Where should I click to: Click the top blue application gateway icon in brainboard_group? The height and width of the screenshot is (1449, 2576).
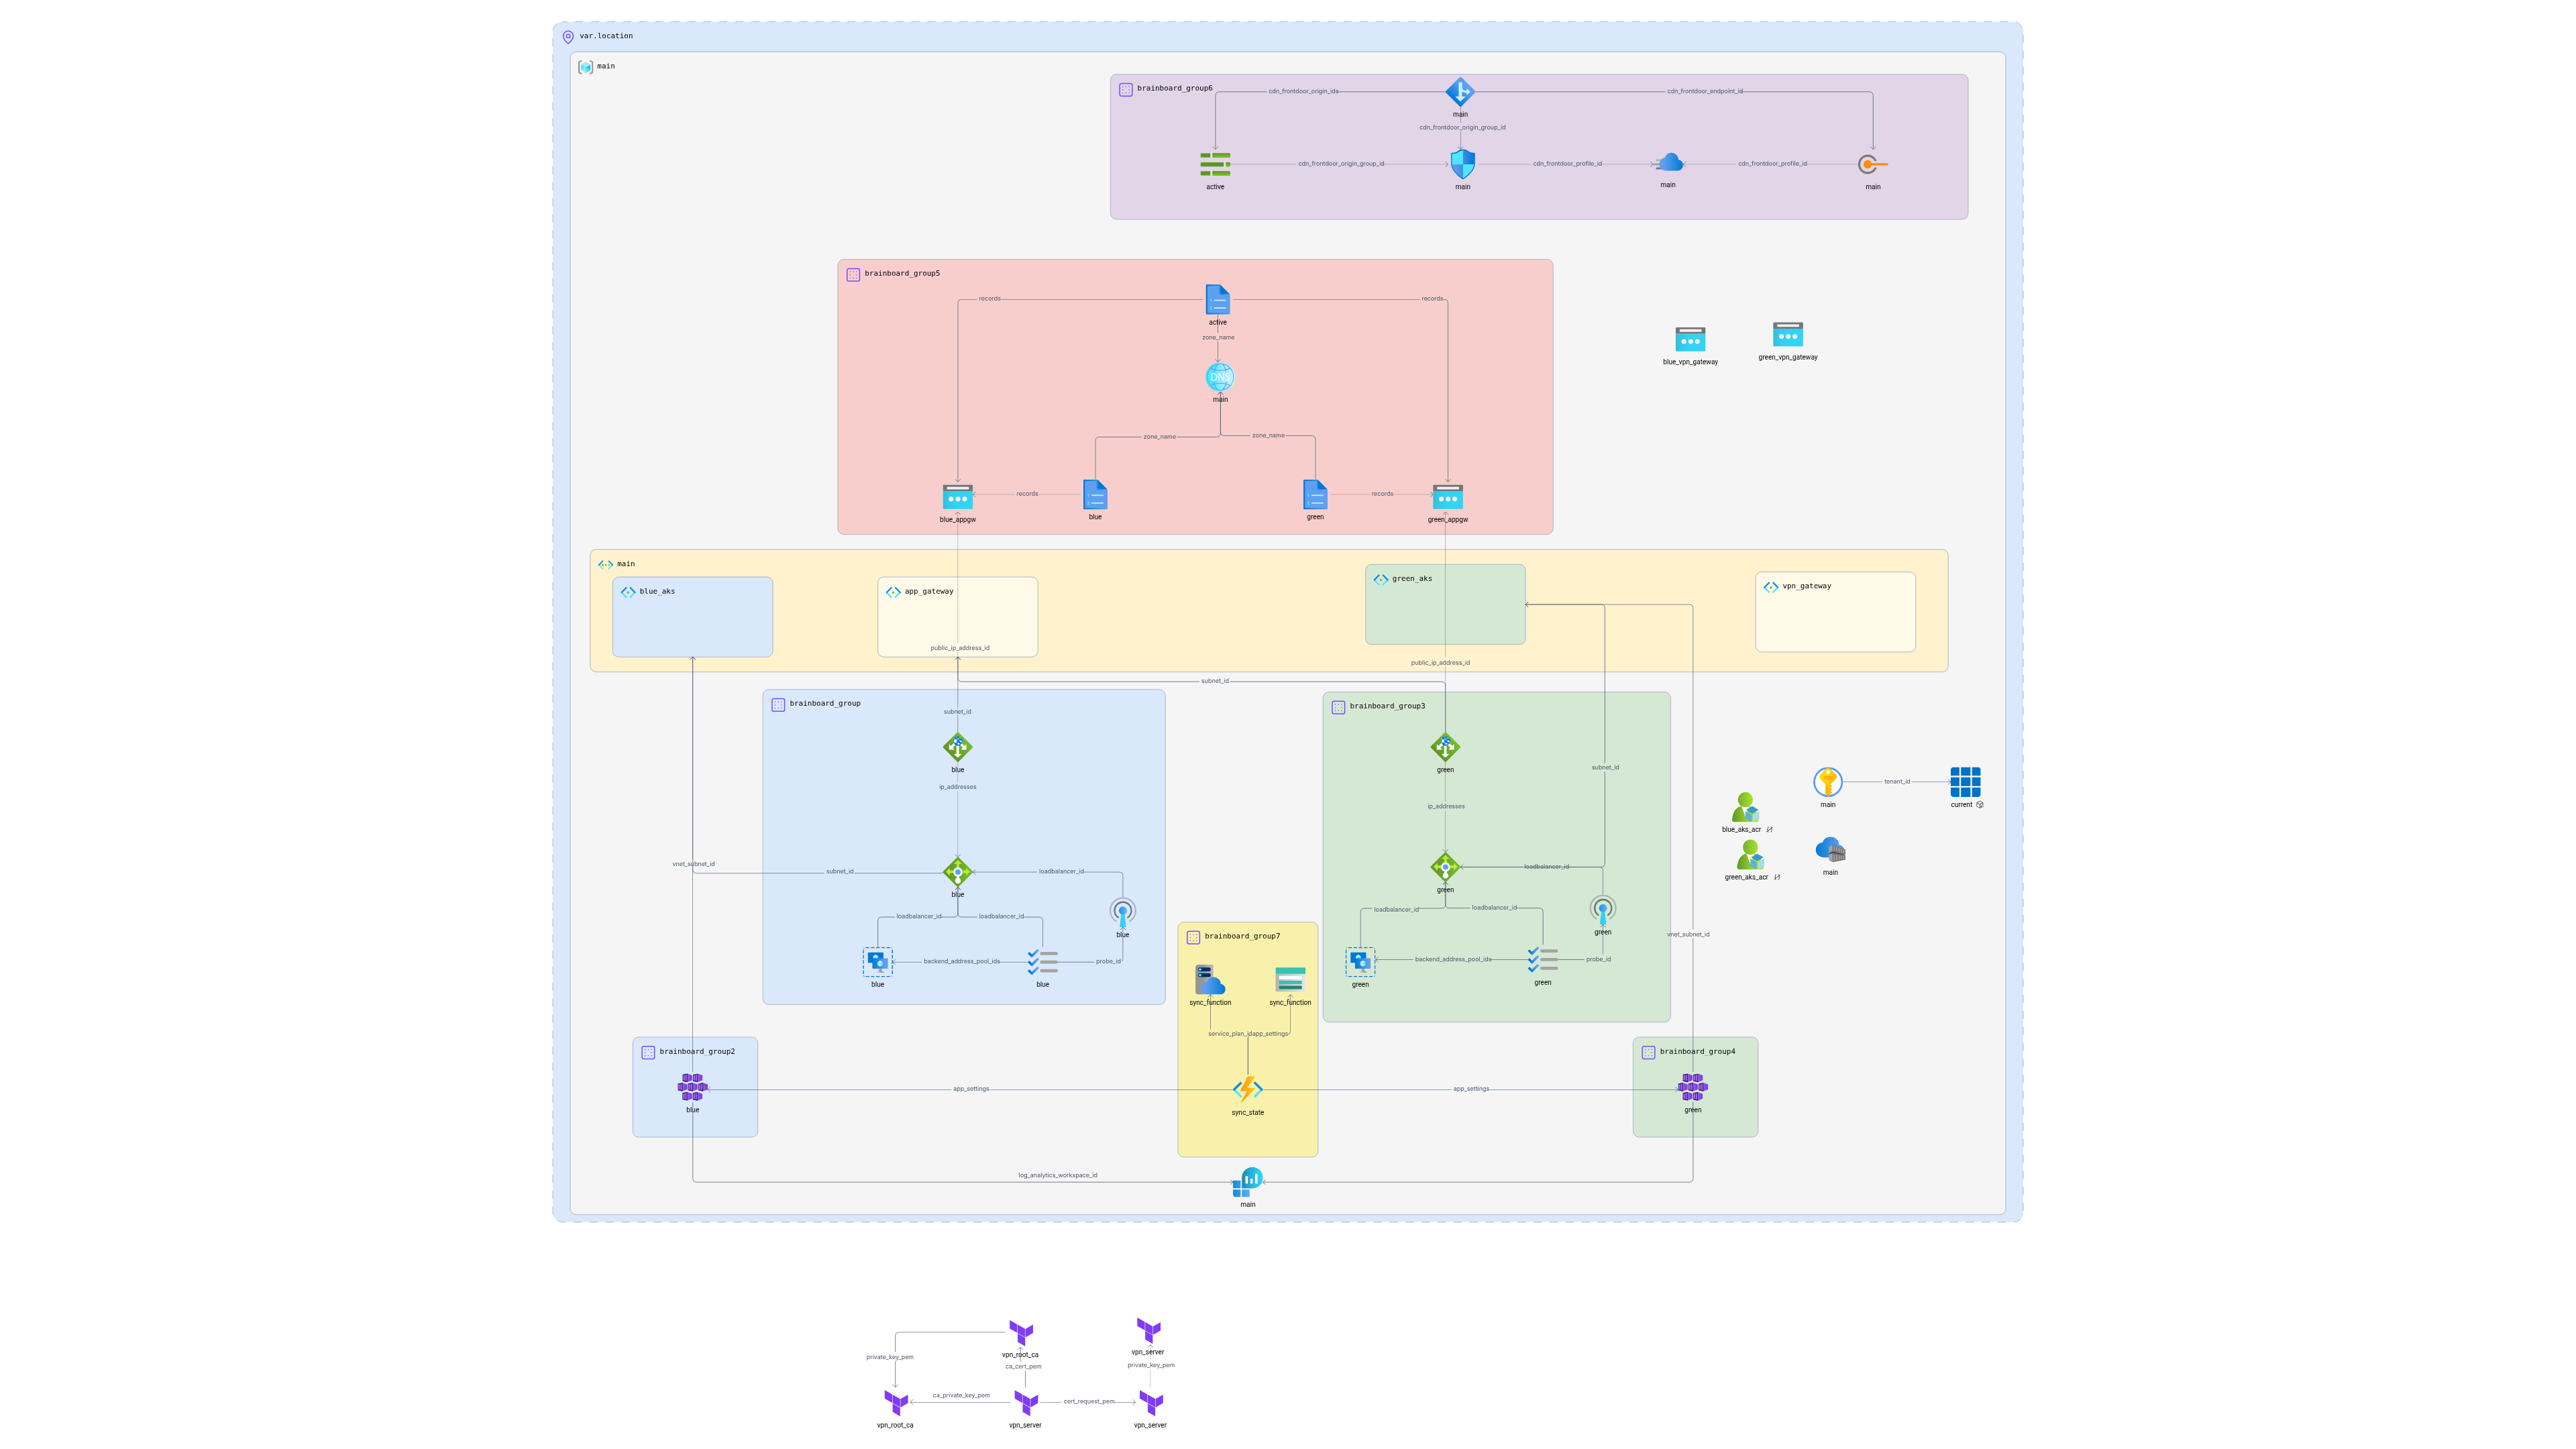click(957, 747)
